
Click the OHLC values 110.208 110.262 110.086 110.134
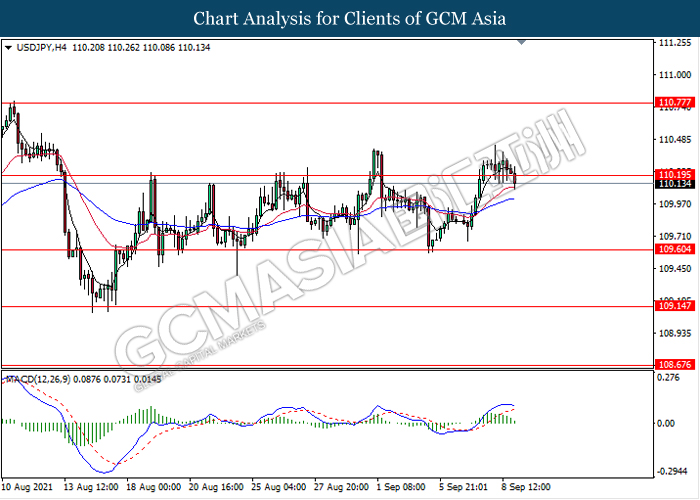(x=141, y=48)
